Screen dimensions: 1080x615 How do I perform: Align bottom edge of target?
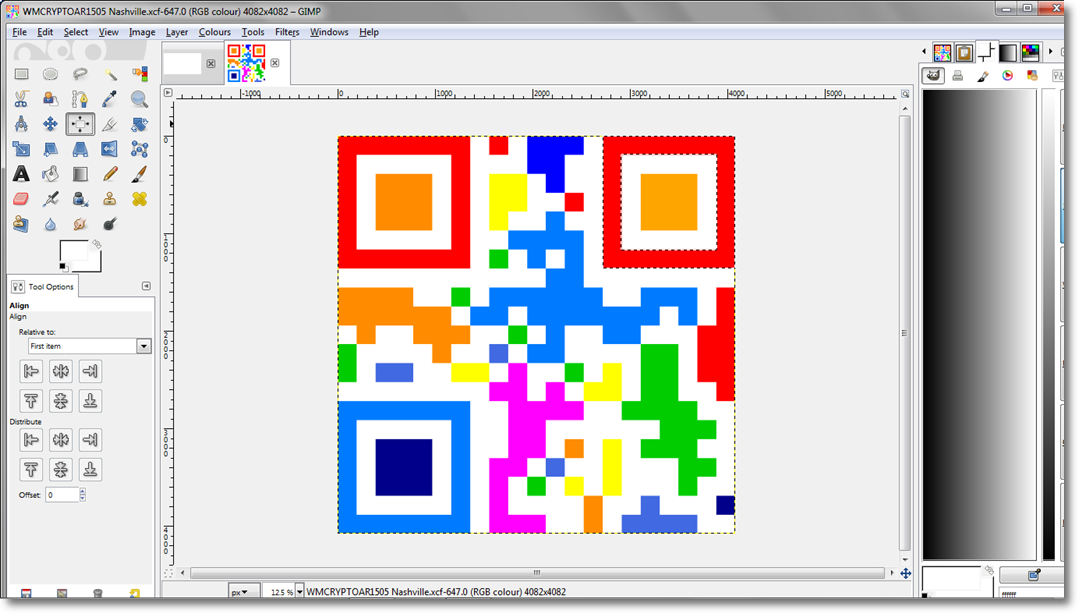point(90,401)
